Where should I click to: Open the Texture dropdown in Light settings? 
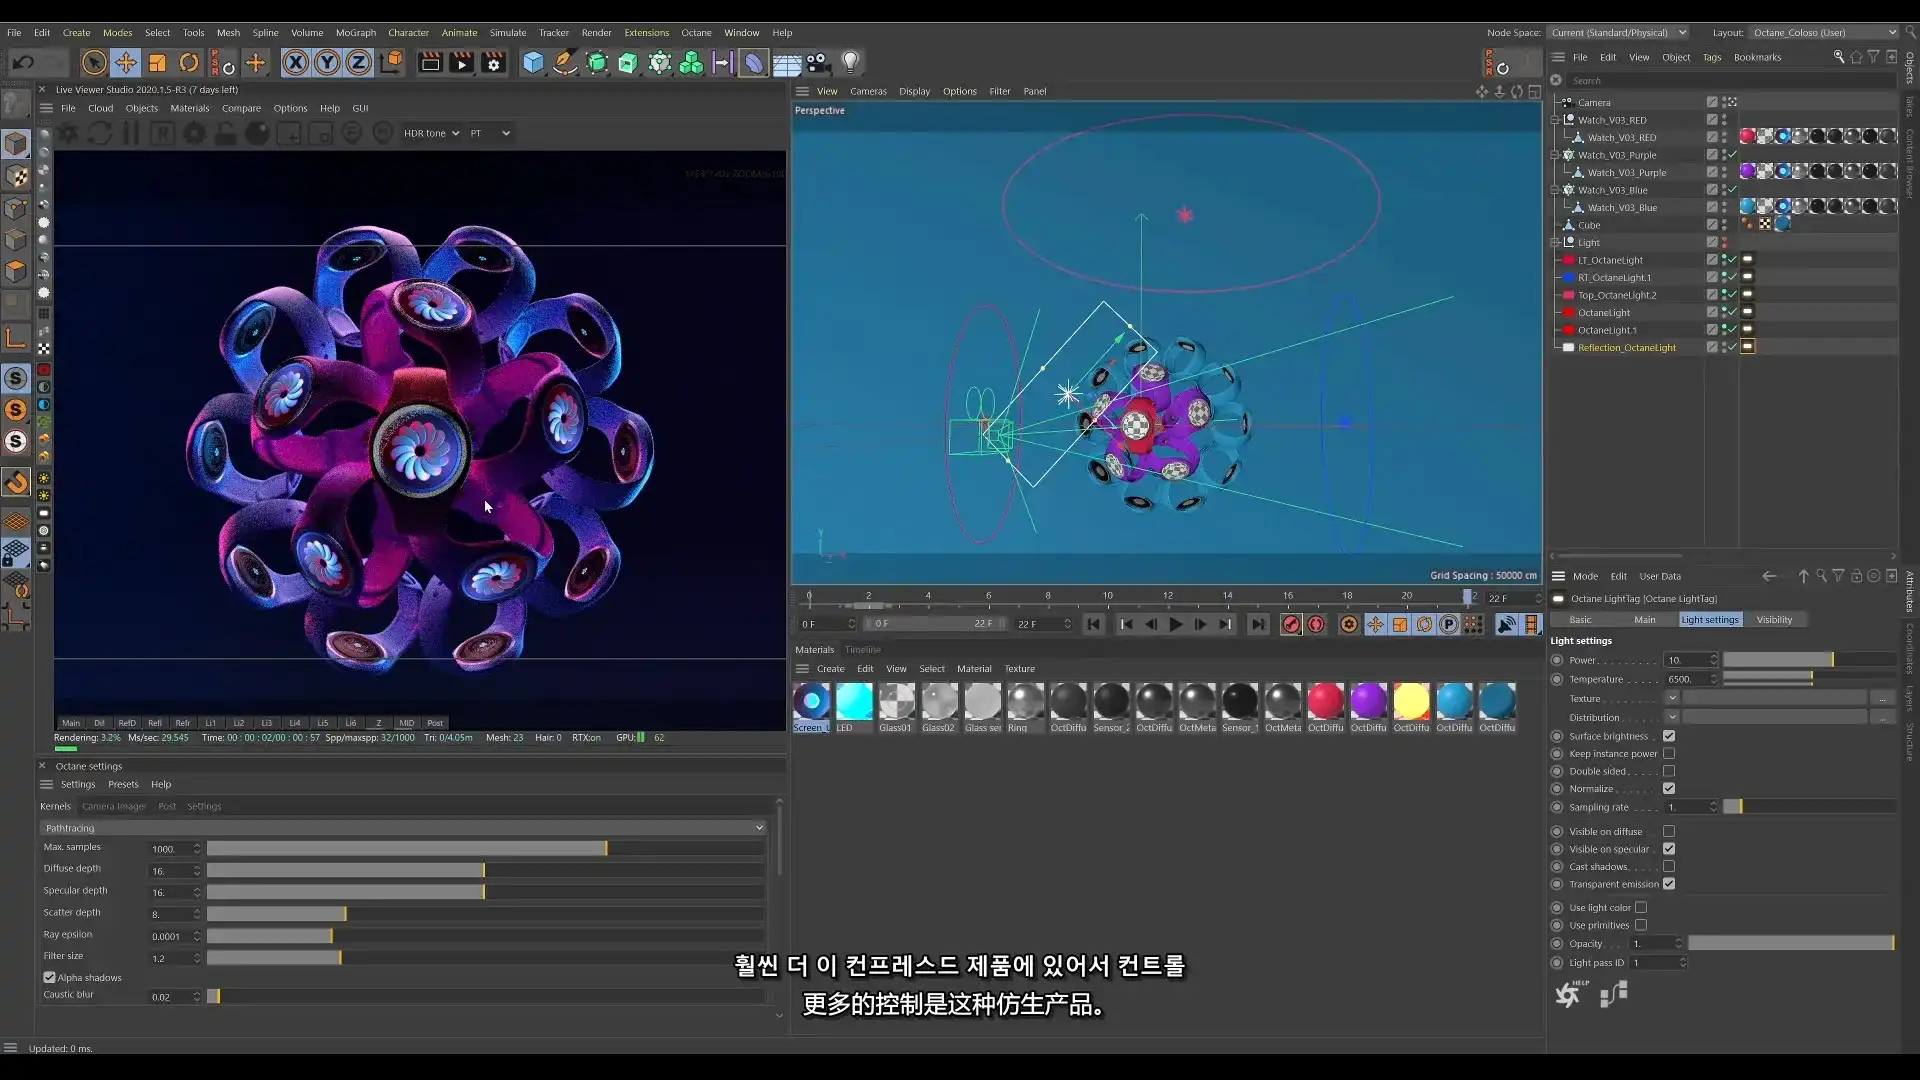click(1673, 698)
